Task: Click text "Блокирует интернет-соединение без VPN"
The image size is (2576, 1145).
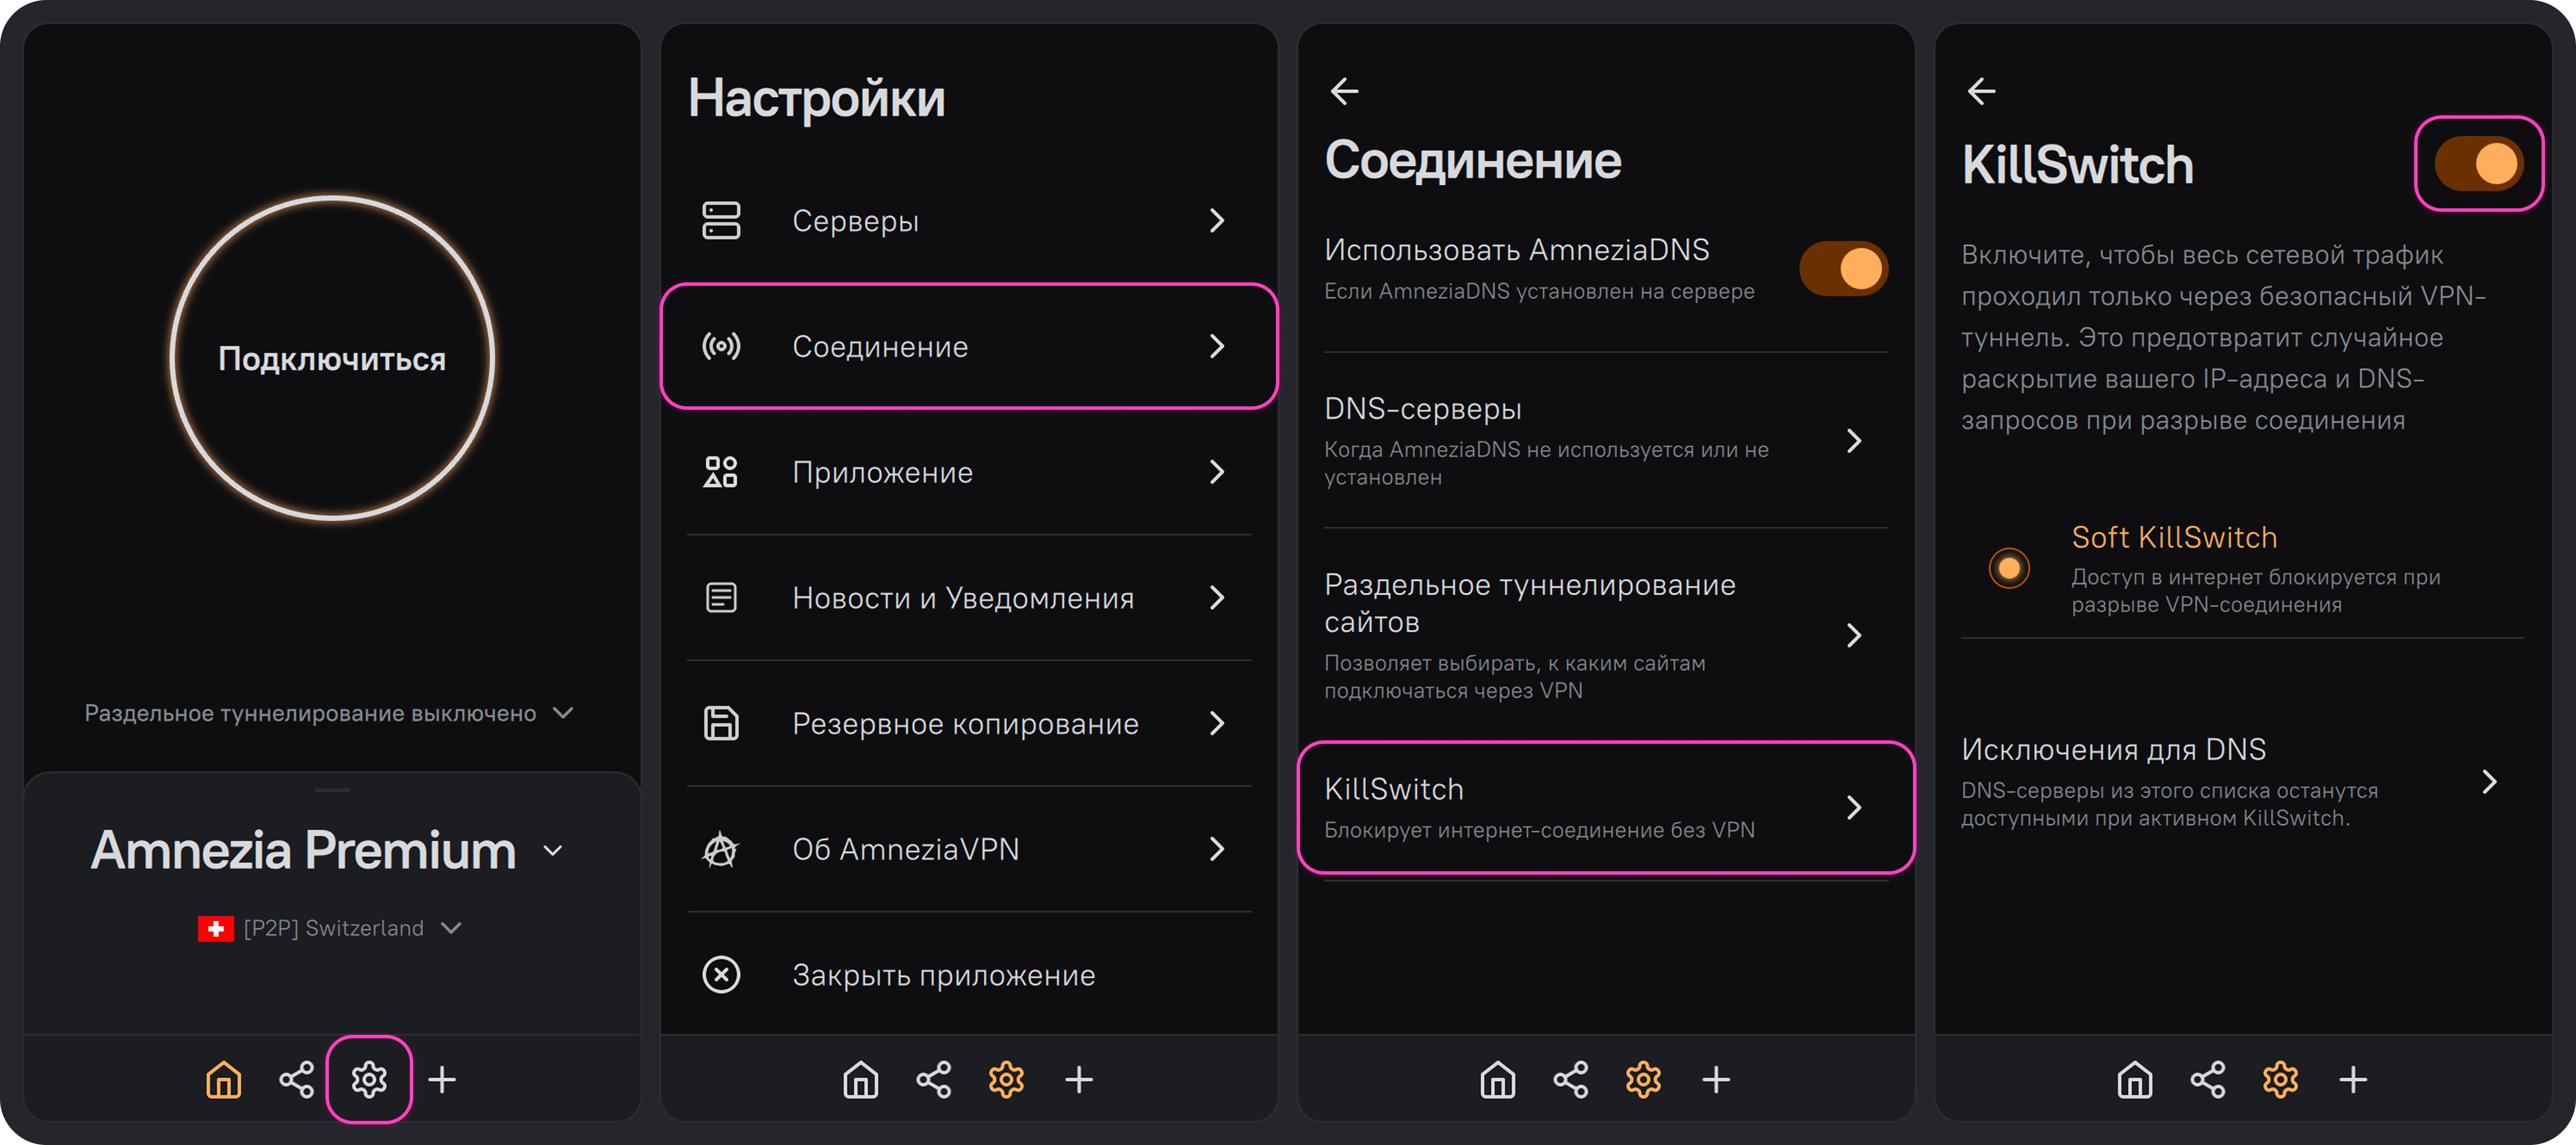Action: pyautogui.click(x=1539, y=830)
